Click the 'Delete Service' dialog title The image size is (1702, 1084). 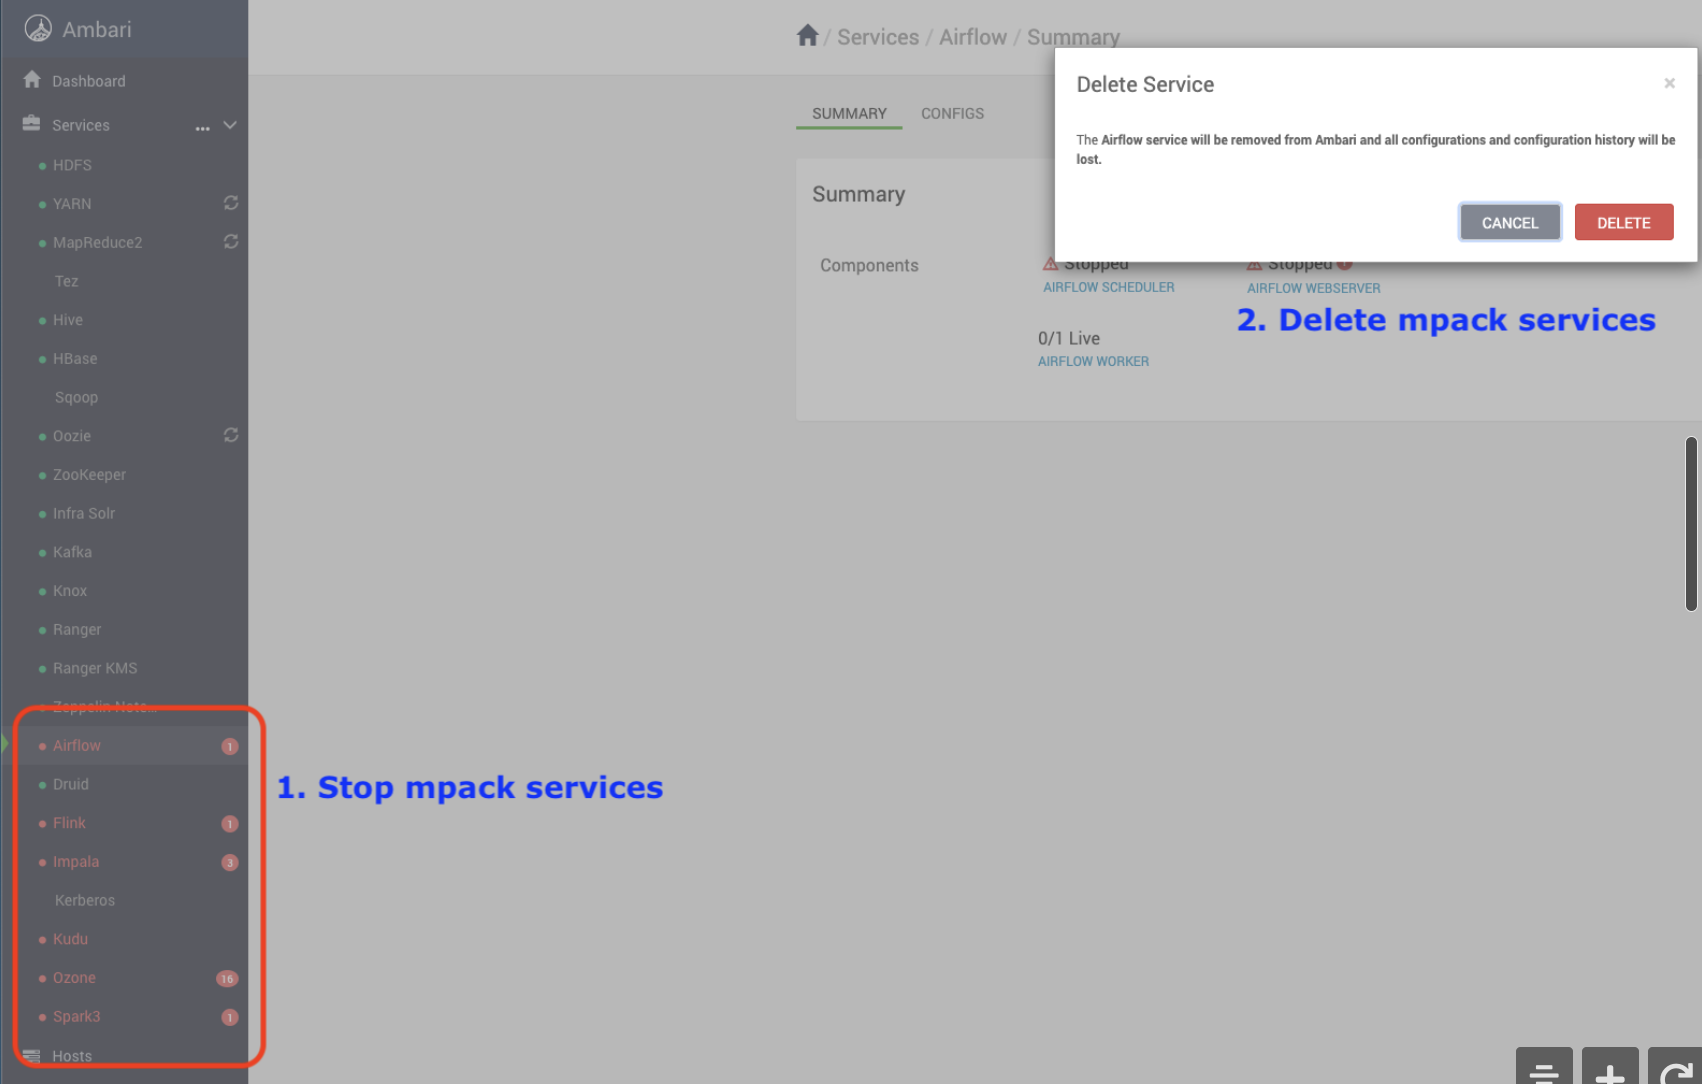pyautogui.click(x=1145, y=85)
